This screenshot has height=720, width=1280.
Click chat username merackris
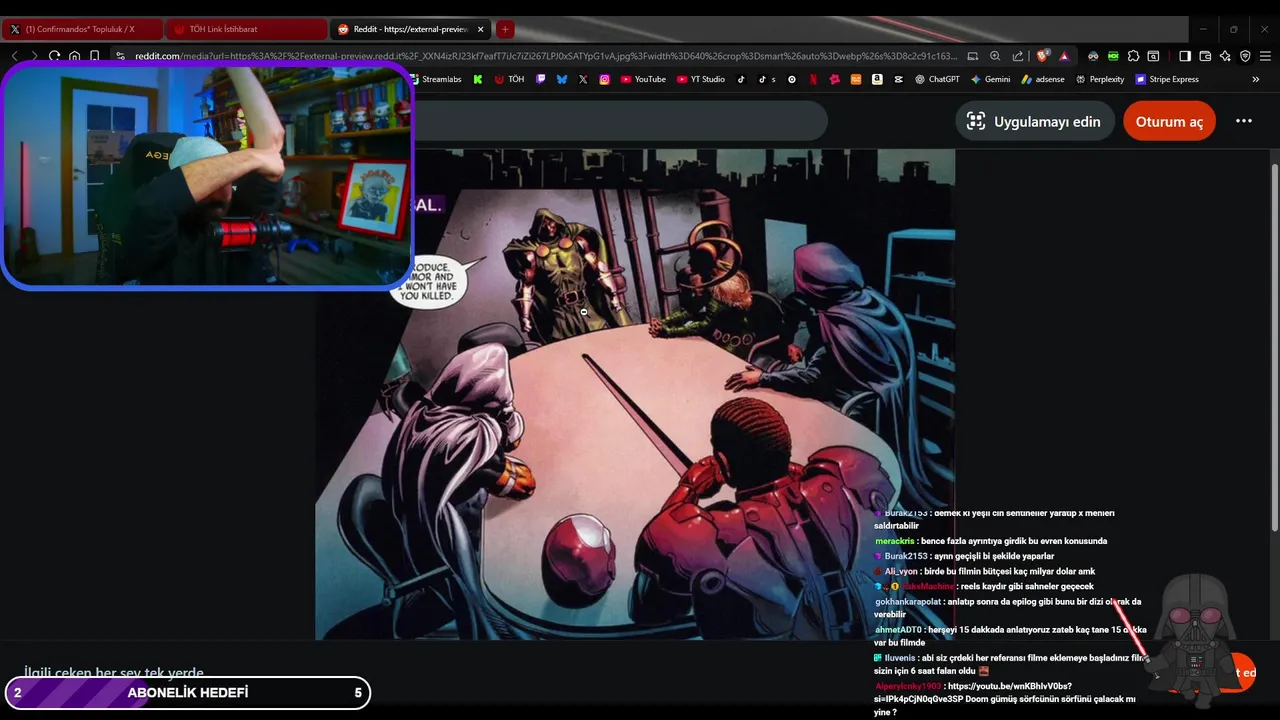point(895,541)
